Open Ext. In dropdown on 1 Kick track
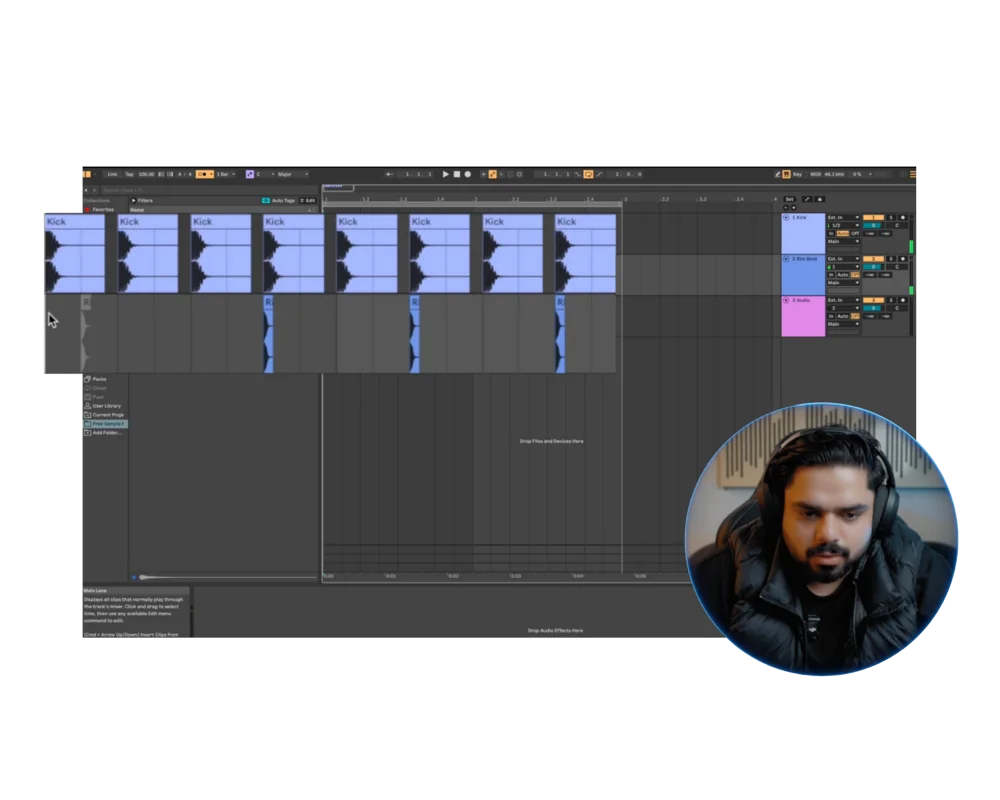This screenshot has width=1000, height=800. 843,218
